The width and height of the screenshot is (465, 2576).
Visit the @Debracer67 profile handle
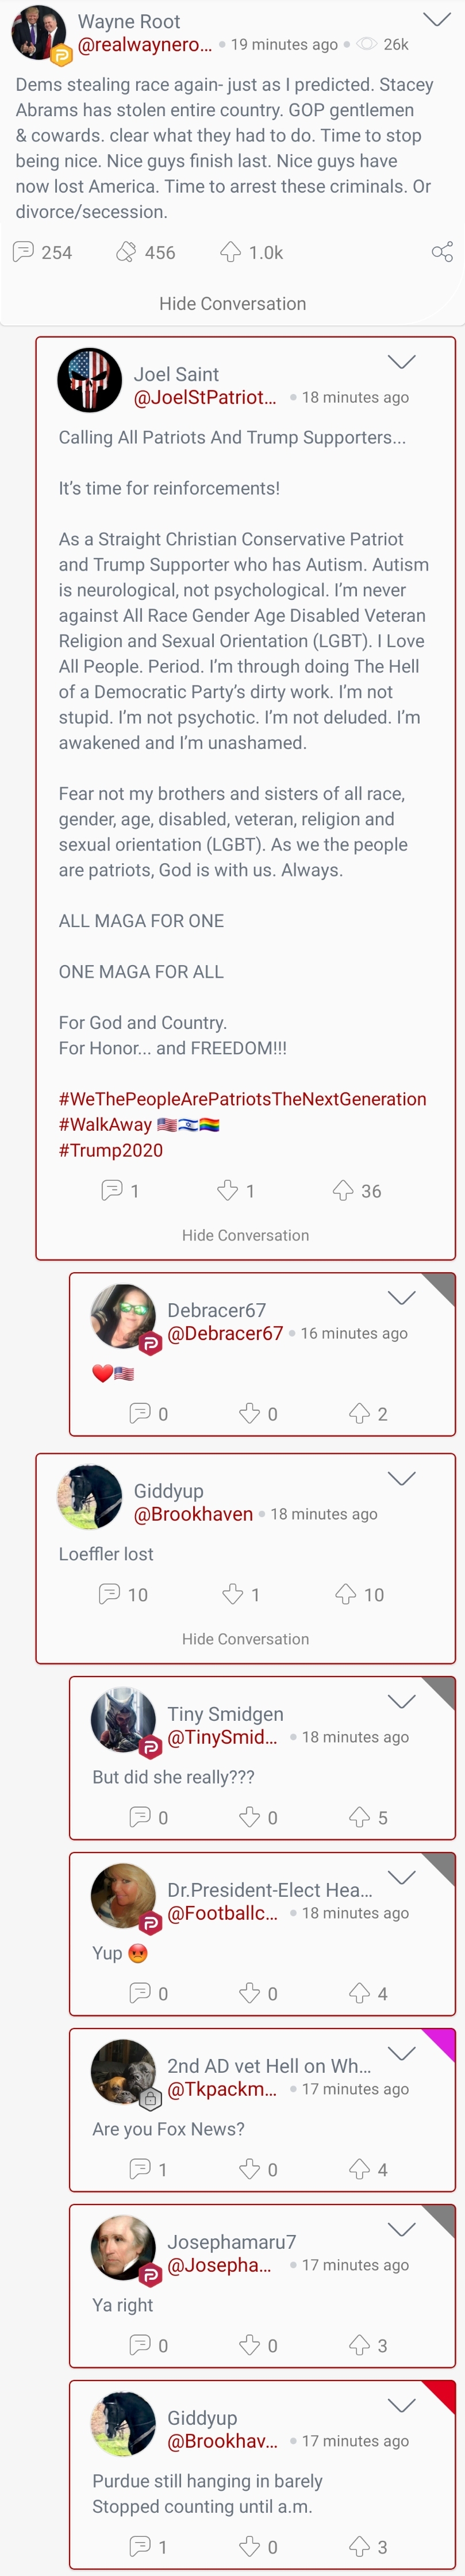(225, 1333)
